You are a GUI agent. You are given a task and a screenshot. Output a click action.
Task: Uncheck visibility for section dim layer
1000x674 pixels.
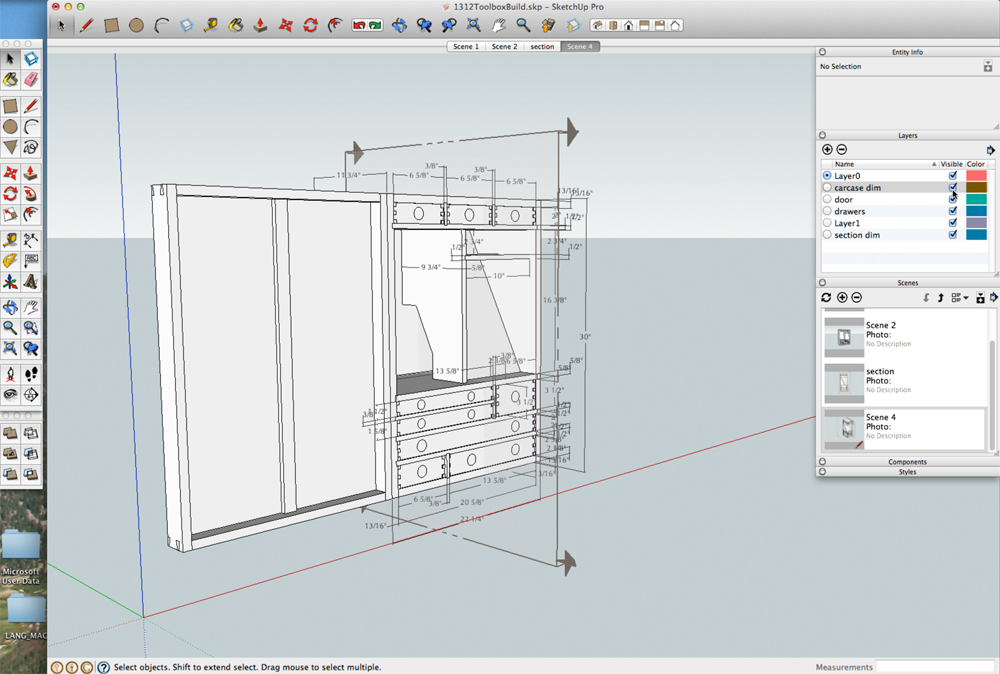tap(953, 235)
